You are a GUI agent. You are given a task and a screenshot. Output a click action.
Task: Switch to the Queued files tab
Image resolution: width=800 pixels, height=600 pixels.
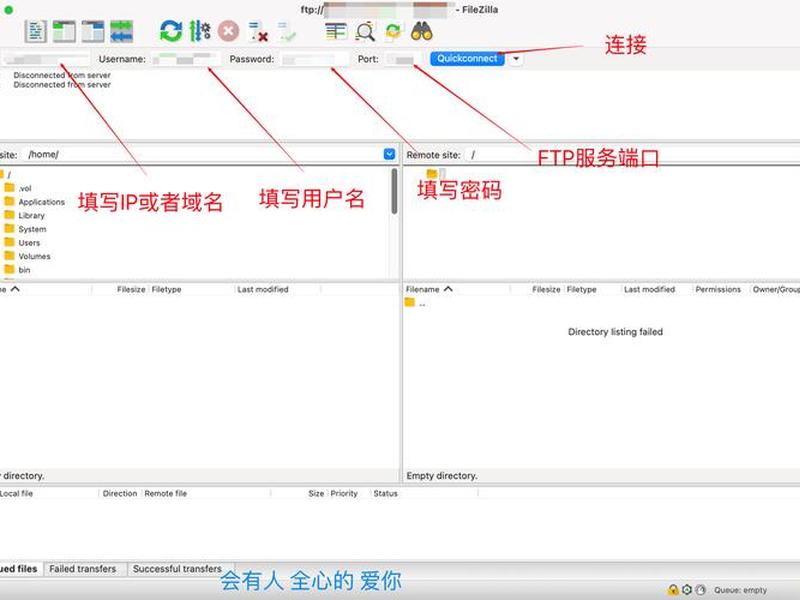[19, 568]
